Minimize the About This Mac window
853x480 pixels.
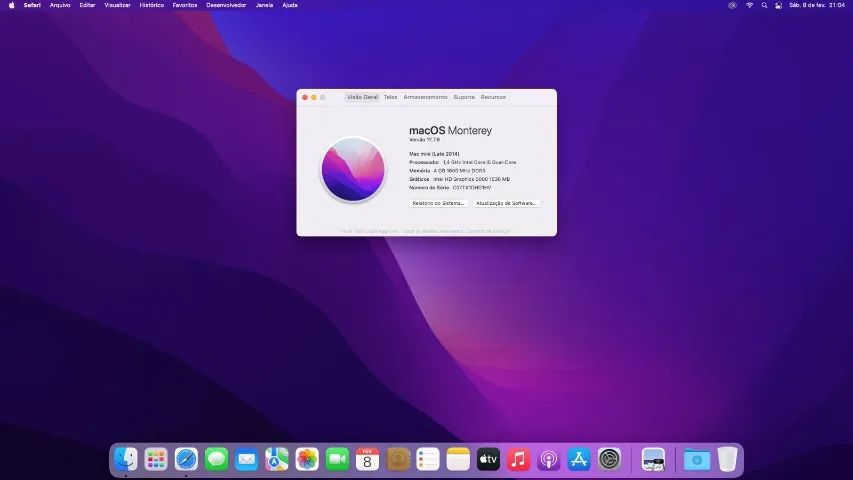pos(314,97)
